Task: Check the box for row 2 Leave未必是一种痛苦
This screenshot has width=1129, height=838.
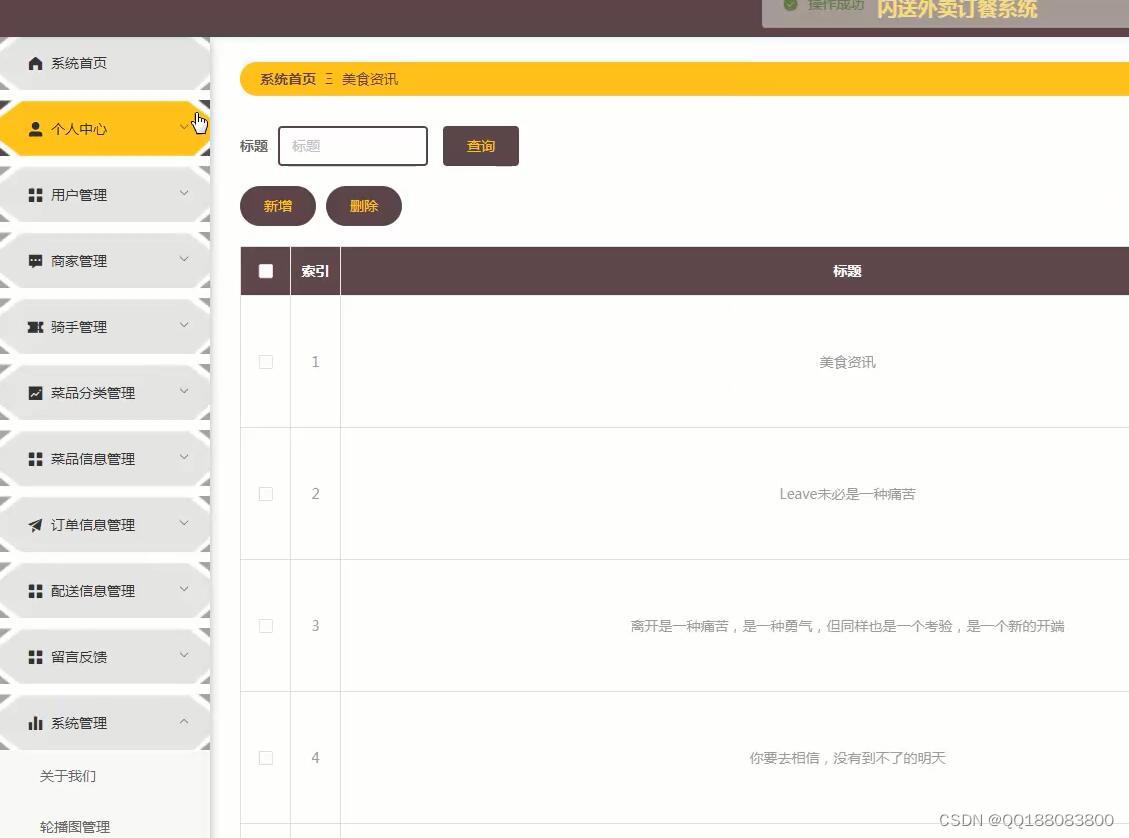Action: click(266, 494)
